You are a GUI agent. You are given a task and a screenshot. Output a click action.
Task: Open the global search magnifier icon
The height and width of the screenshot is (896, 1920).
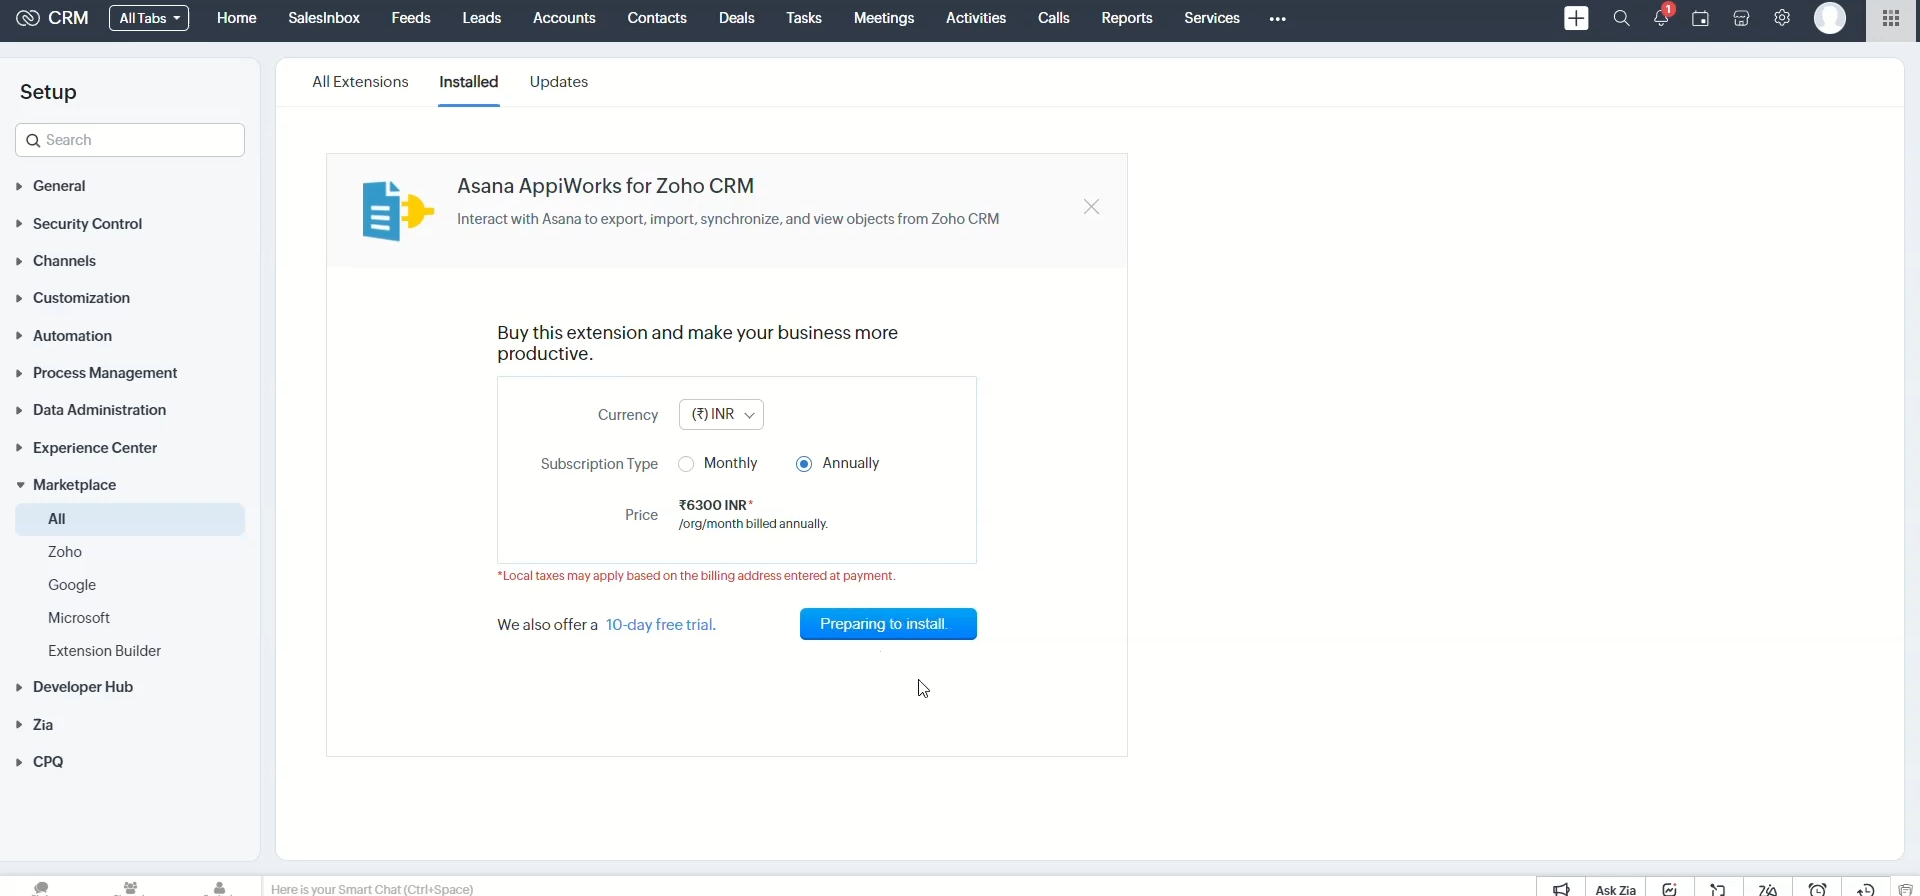point(1622,18)
